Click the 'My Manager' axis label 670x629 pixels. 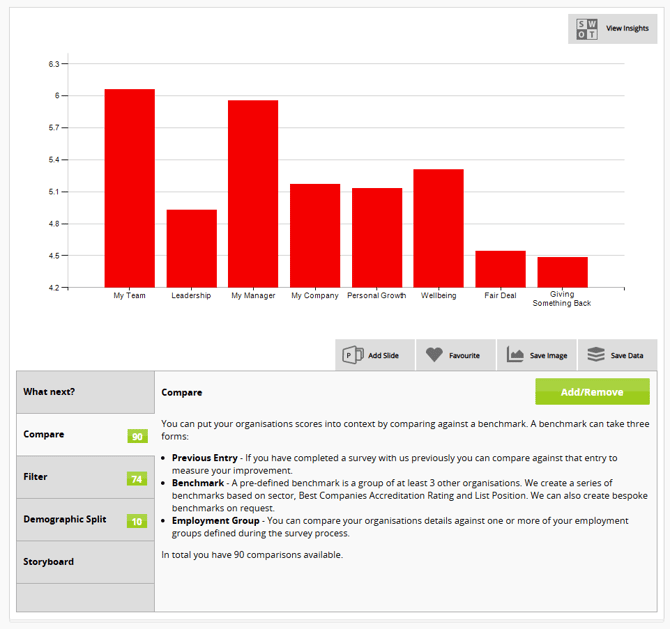click(x=253, y=295)
